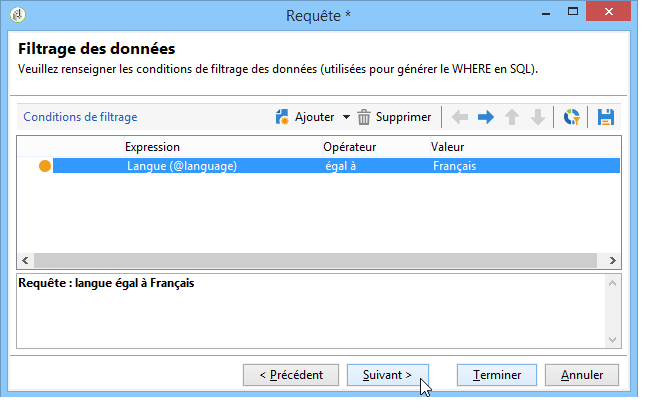Click the greyed left arrow icon

tap(460, 117)
